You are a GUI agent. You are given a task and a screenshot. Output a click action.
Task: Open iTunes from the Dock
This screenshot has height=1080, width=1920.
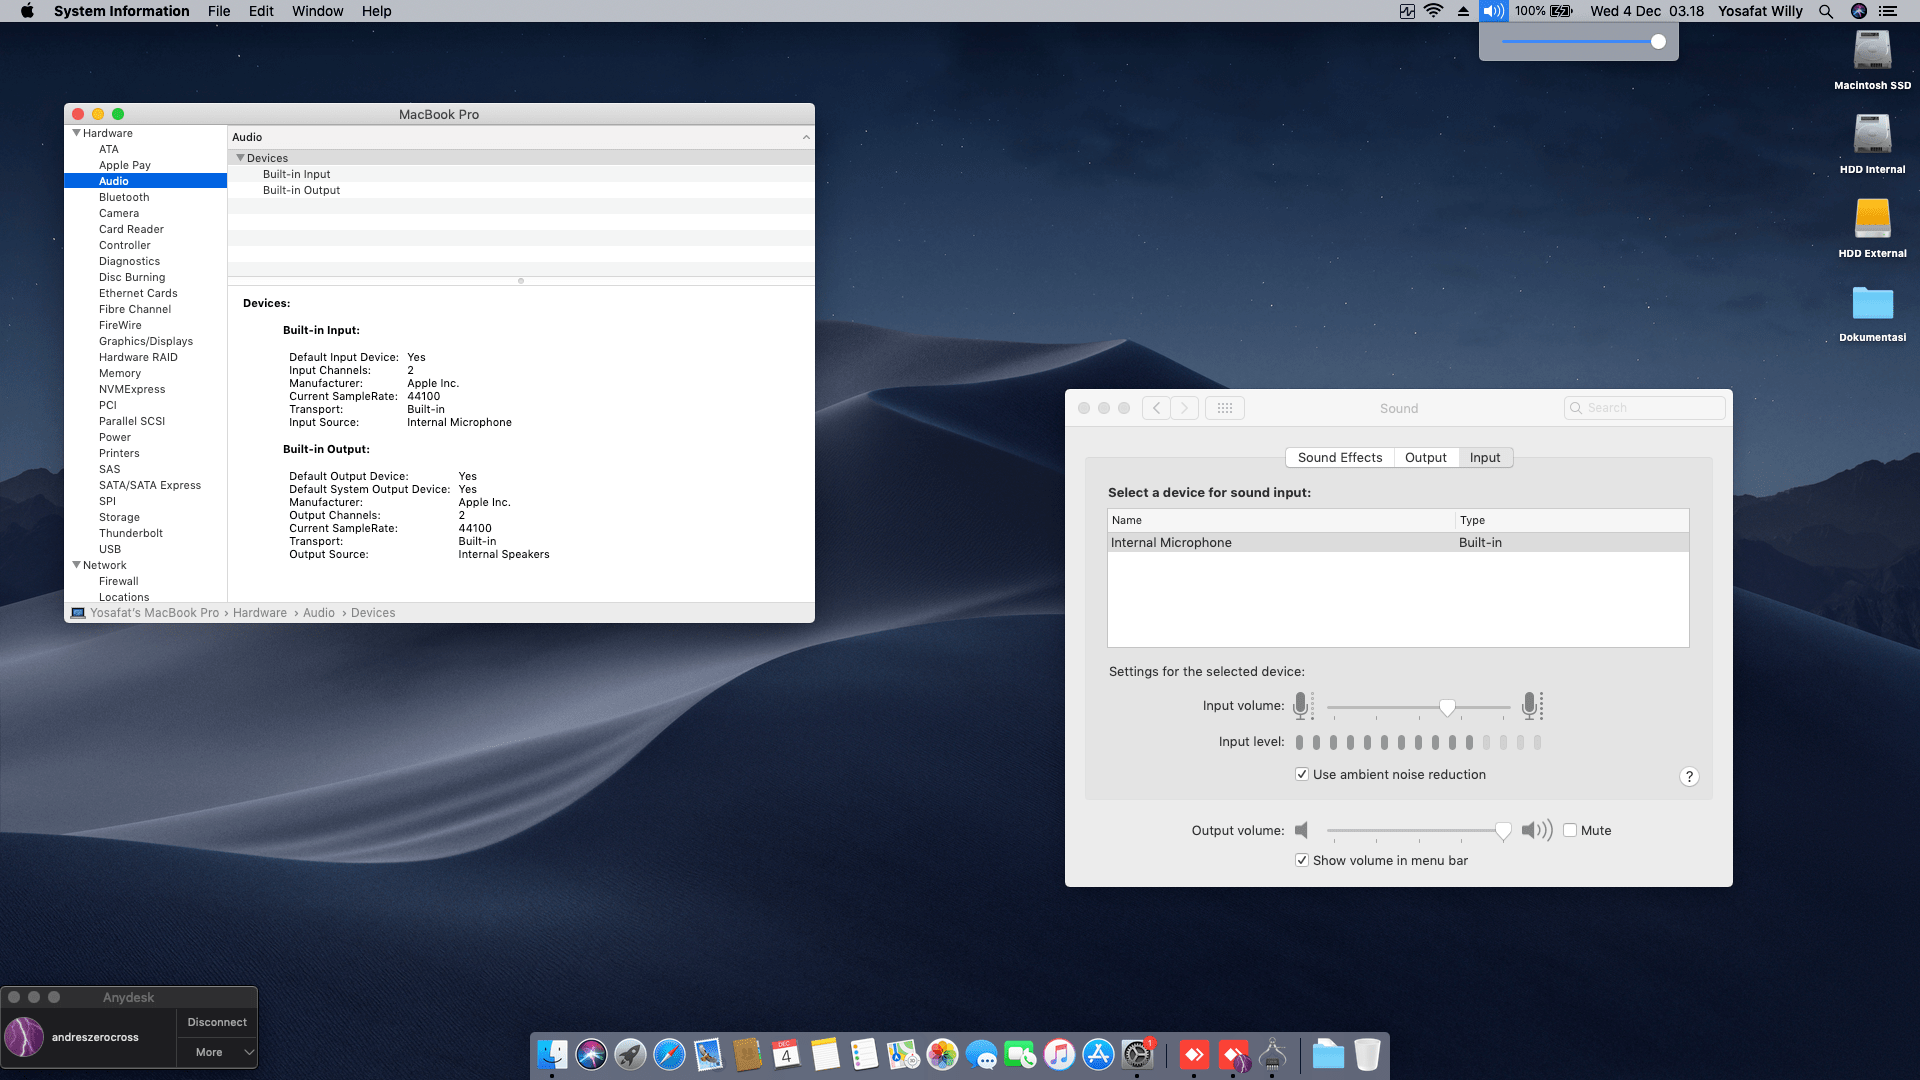pos(1058,1055)
